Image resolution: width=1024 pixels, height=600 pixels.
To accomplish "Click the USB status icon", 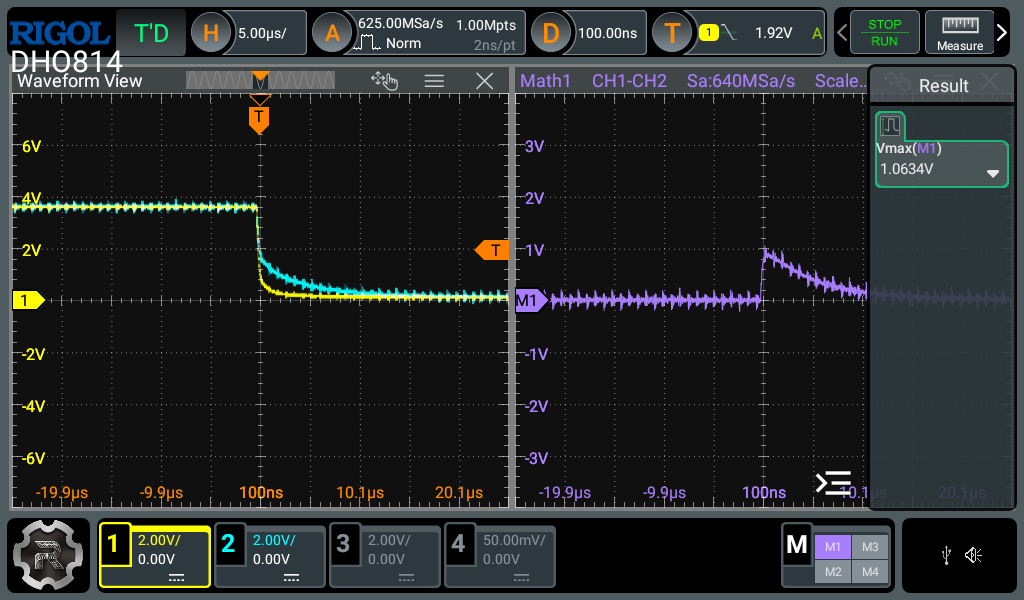I will 947,555.
